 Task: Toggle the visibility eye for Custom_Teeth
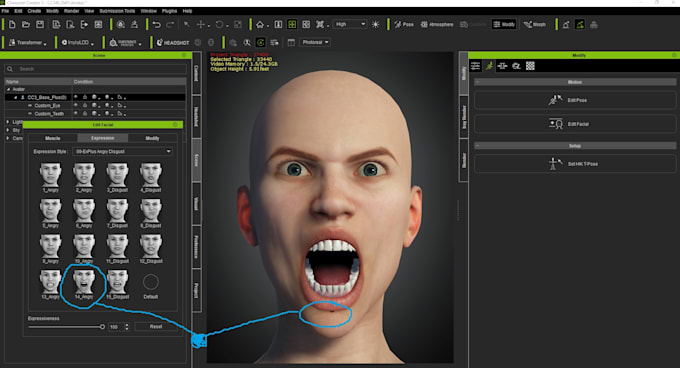[x=76, y=114]
